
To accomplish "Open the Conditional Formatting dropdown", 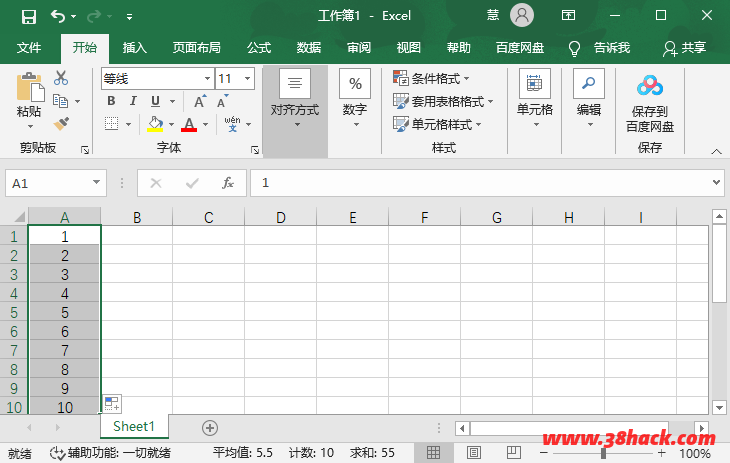I will (432, 78).
